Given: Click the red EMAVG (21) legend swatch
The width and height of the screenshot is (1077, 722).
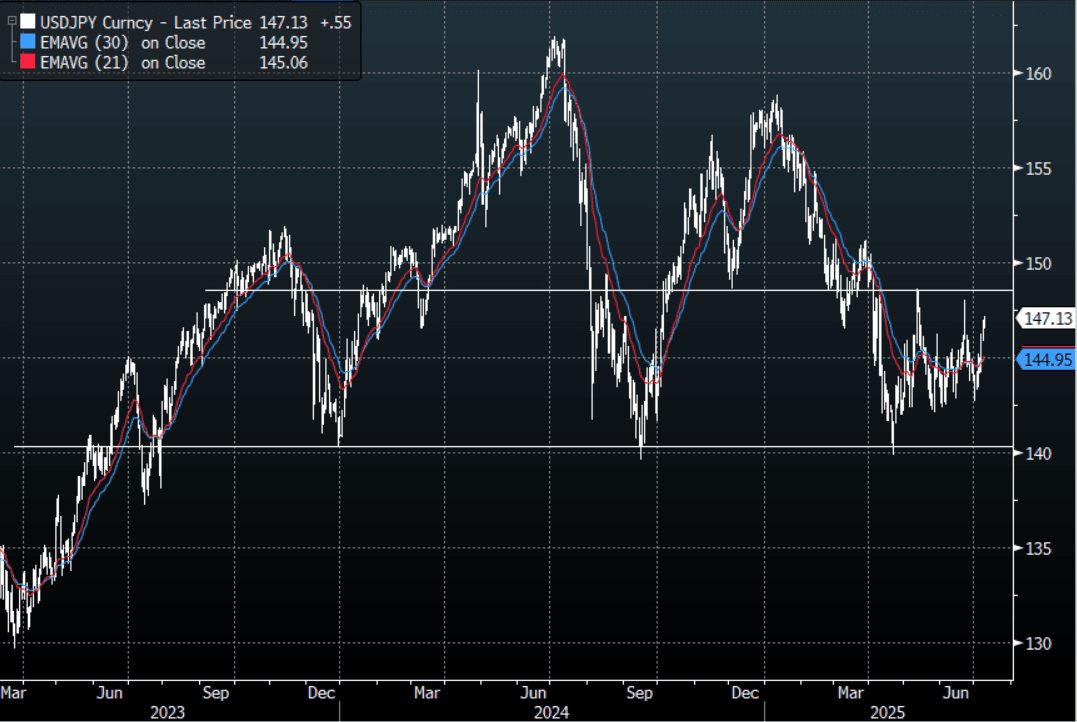Looking at the screenshot, I should [x=27, y=62].
